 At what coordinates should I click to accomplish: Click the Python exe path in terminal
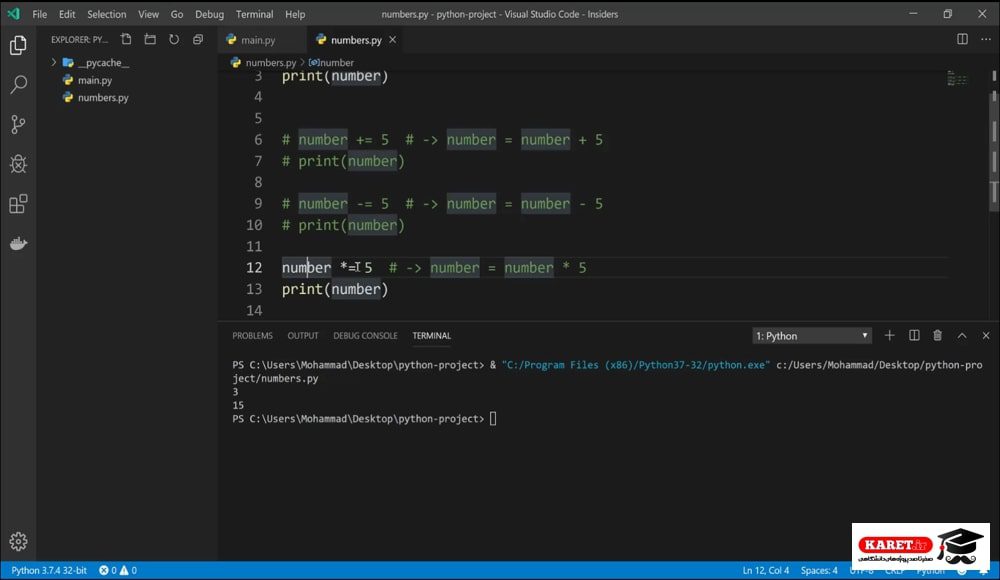(x=636, y=365)
